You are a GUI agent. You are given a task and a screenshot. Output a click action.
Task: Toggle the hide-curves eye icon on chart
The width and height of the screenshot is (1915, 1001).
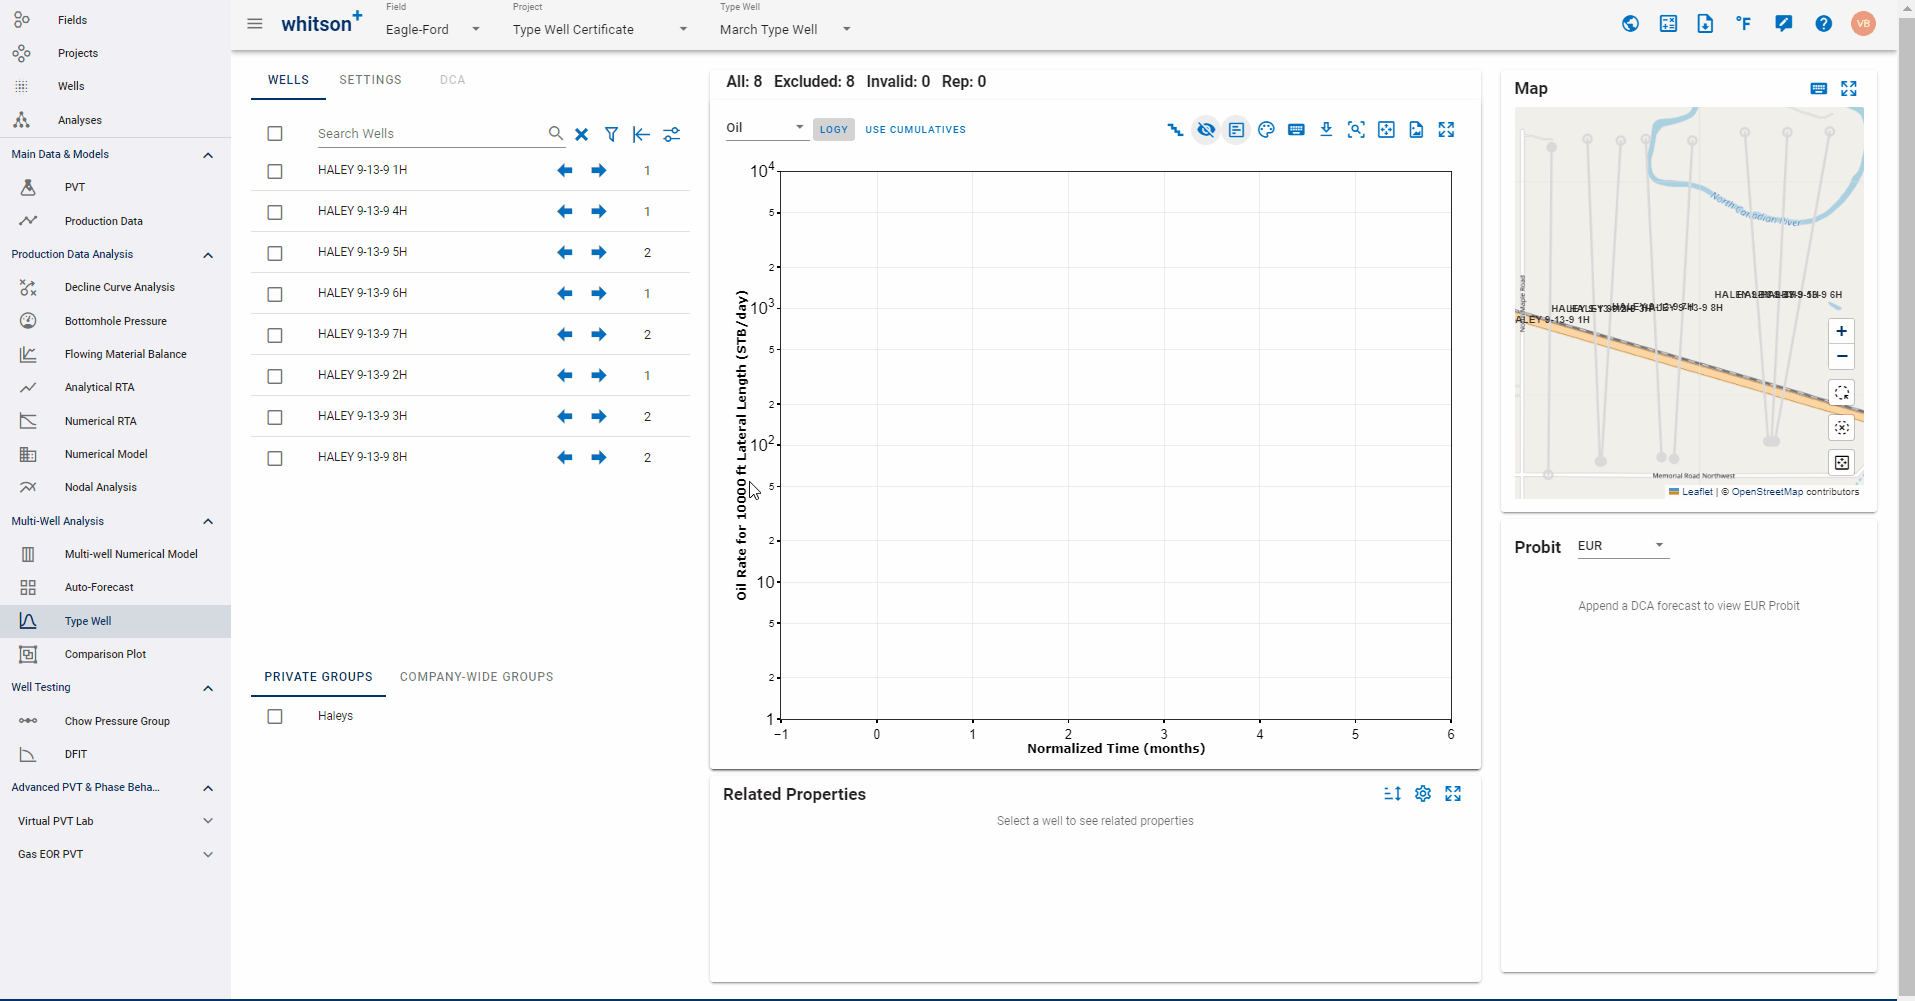pyautogui.click(x=1206, y=130)
